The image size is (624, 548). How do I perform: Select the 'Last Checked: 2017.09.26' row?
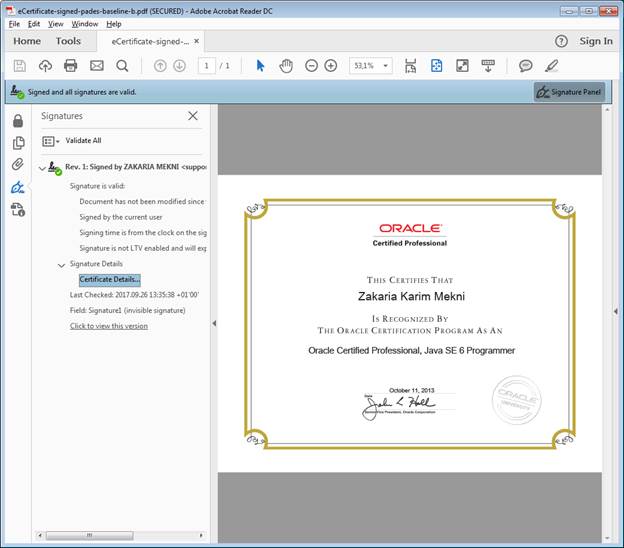tap(134, 295)
